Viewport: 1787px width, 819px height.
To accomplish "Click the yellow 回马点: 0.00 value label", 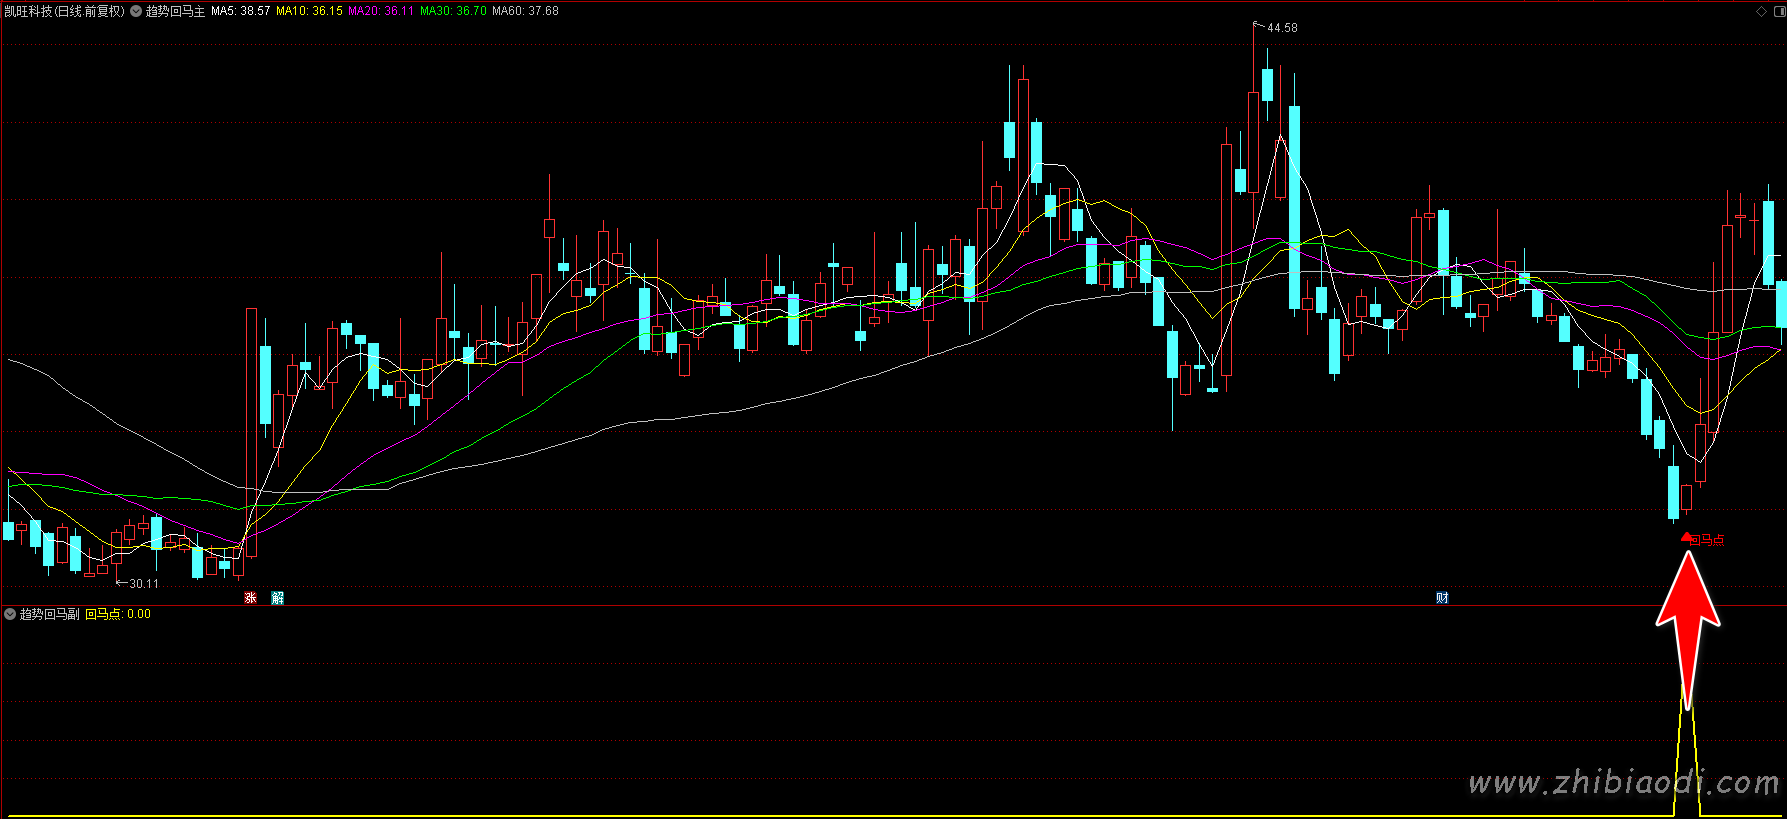I will click(x=118, y=614).
